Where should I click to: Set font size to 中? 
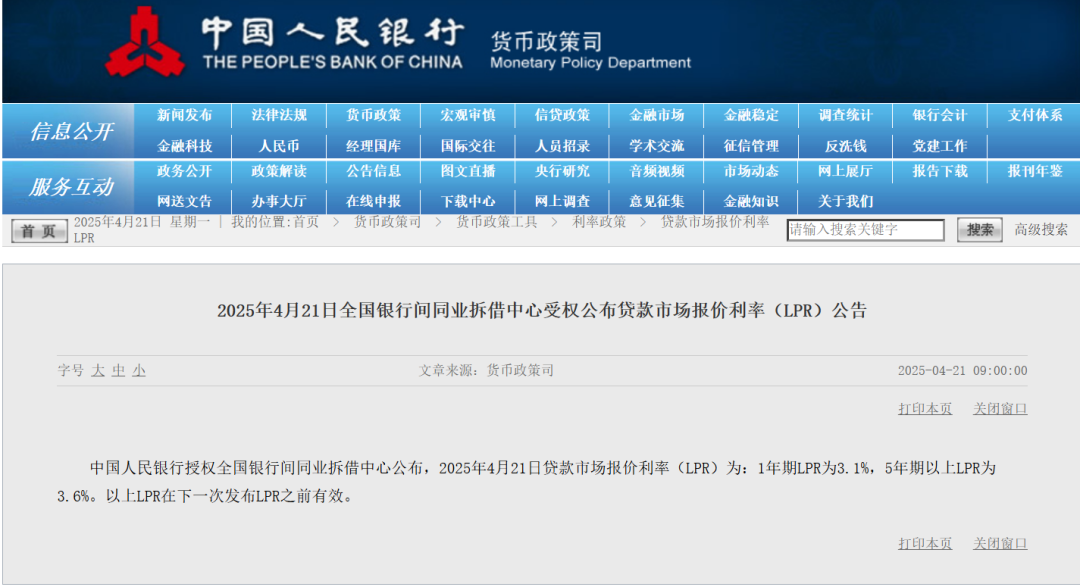(118, 371)
